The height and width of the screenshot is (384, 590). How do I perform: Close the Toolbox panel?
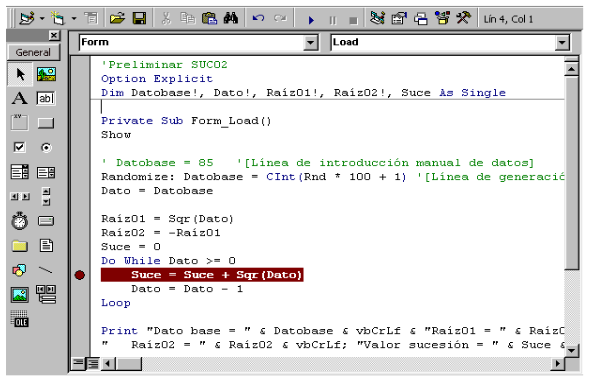pyautogui.click(x=54, y=36)
